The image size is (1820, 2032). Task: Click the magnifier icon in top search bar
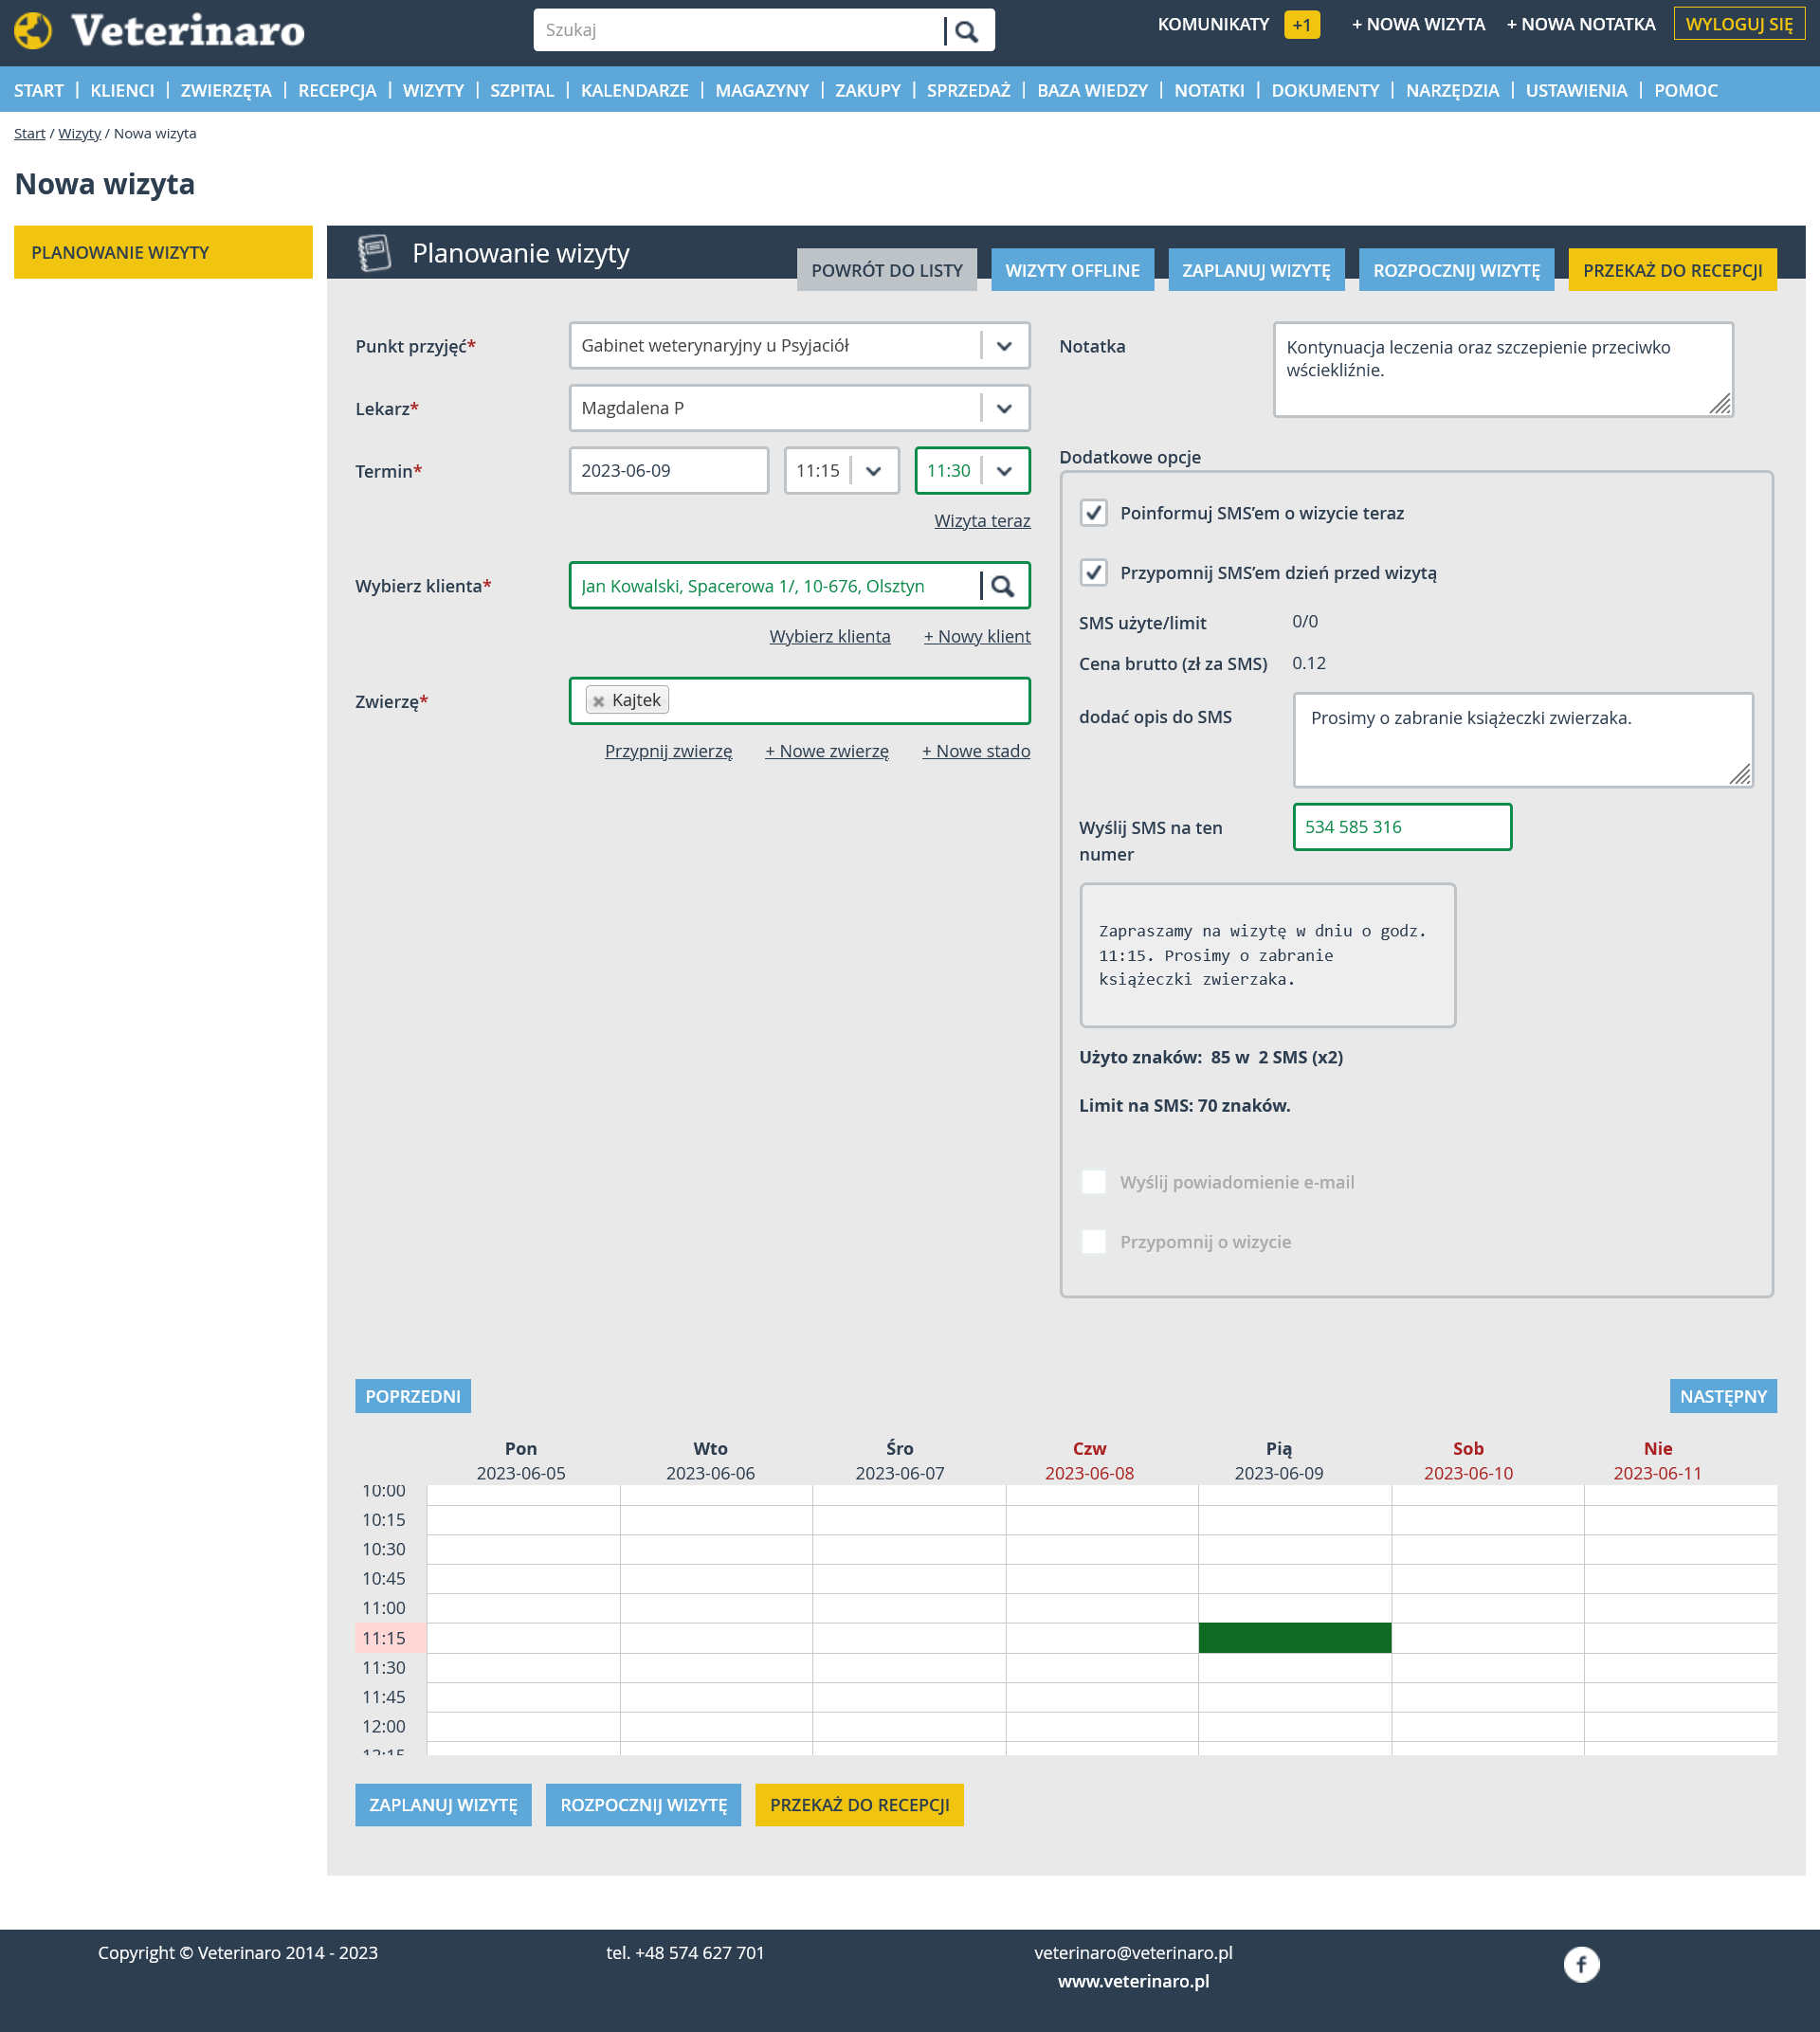coord(966,31)
